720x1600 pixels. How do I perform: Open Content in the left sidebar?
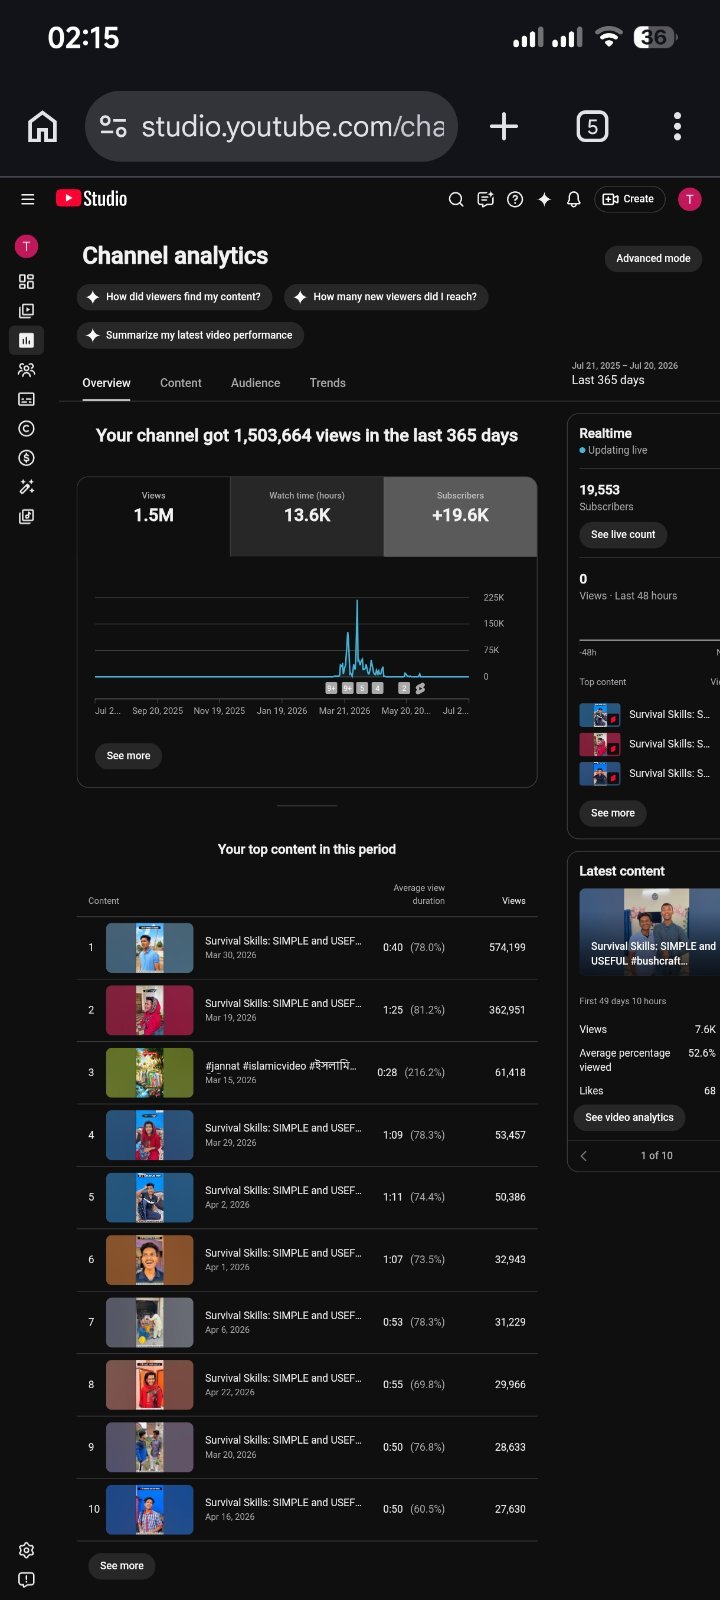click(27, 311)
